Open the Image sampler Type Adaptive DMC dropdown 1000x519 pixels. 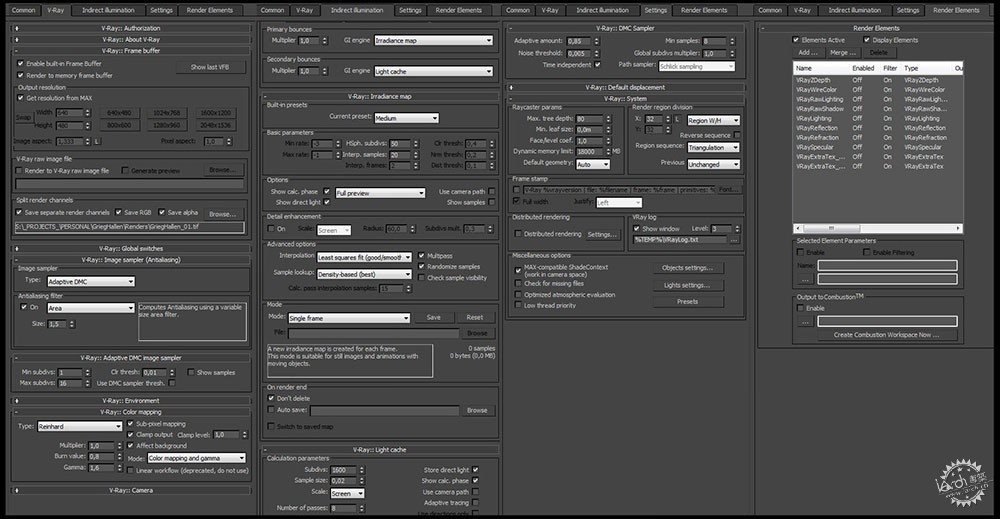tap(91, 281)
